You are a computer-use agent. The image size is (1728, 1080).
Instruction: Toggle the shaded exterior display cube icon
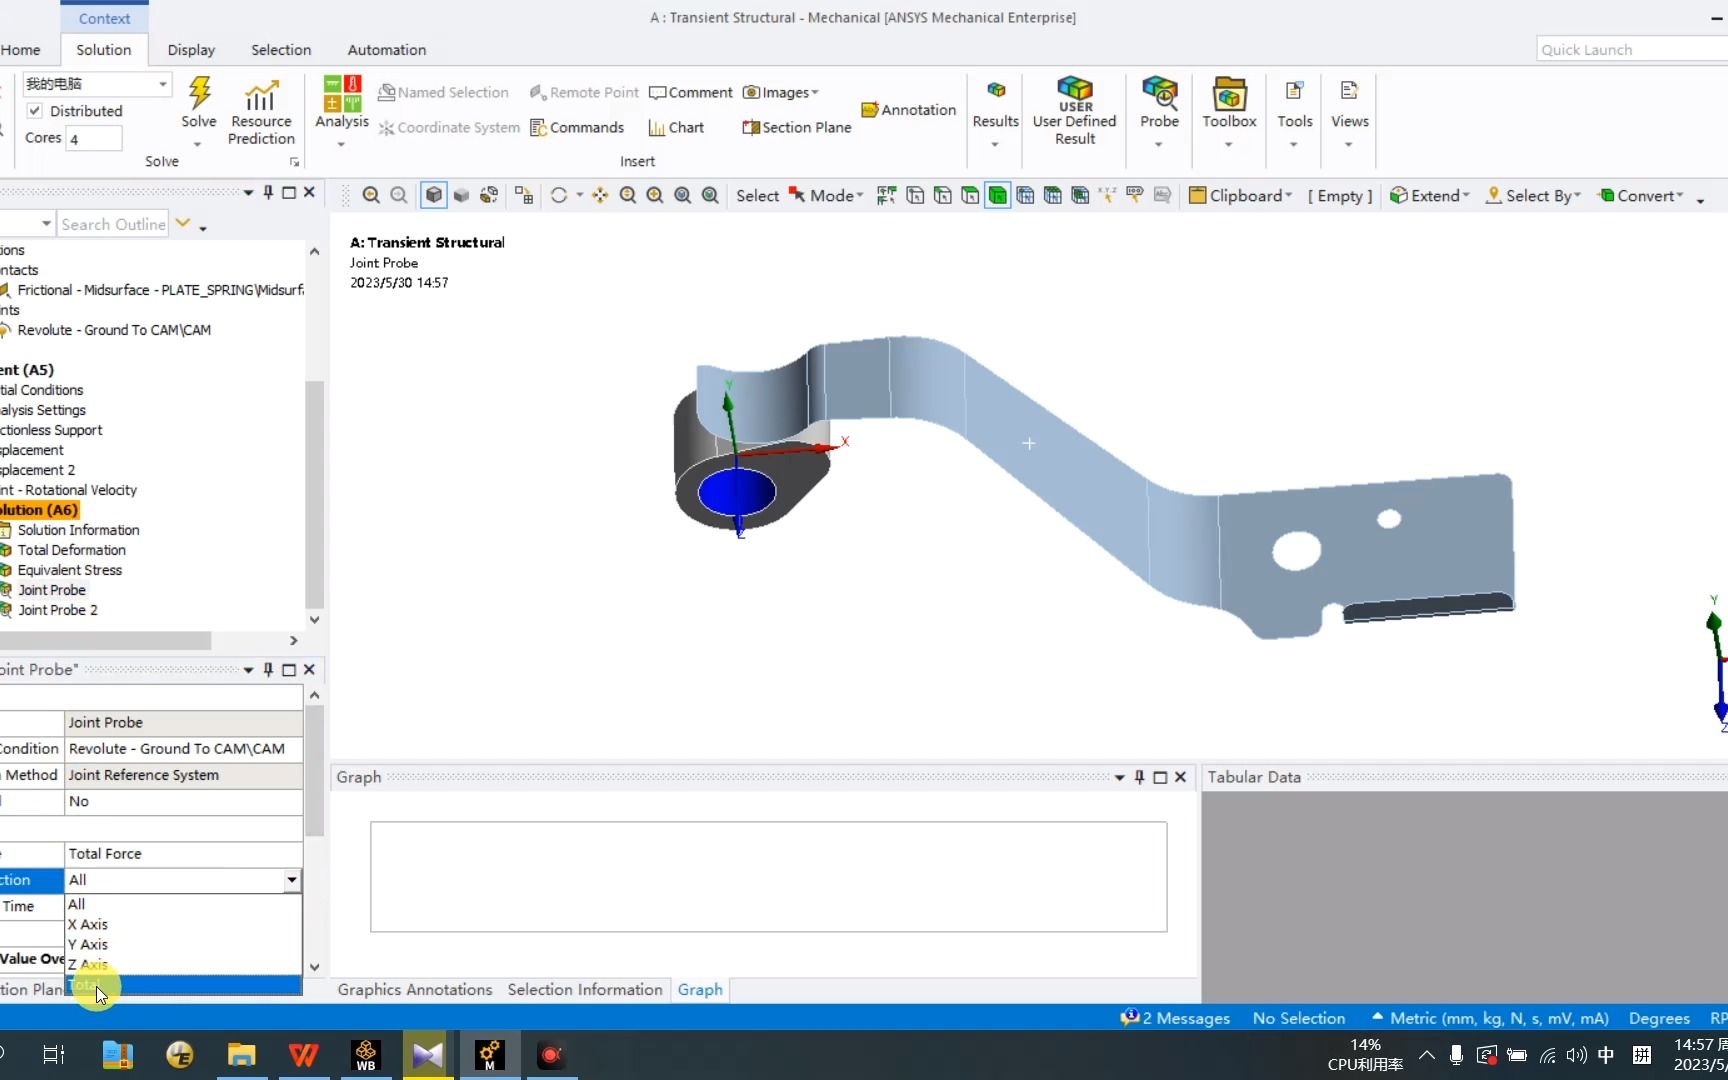(434, 195)
